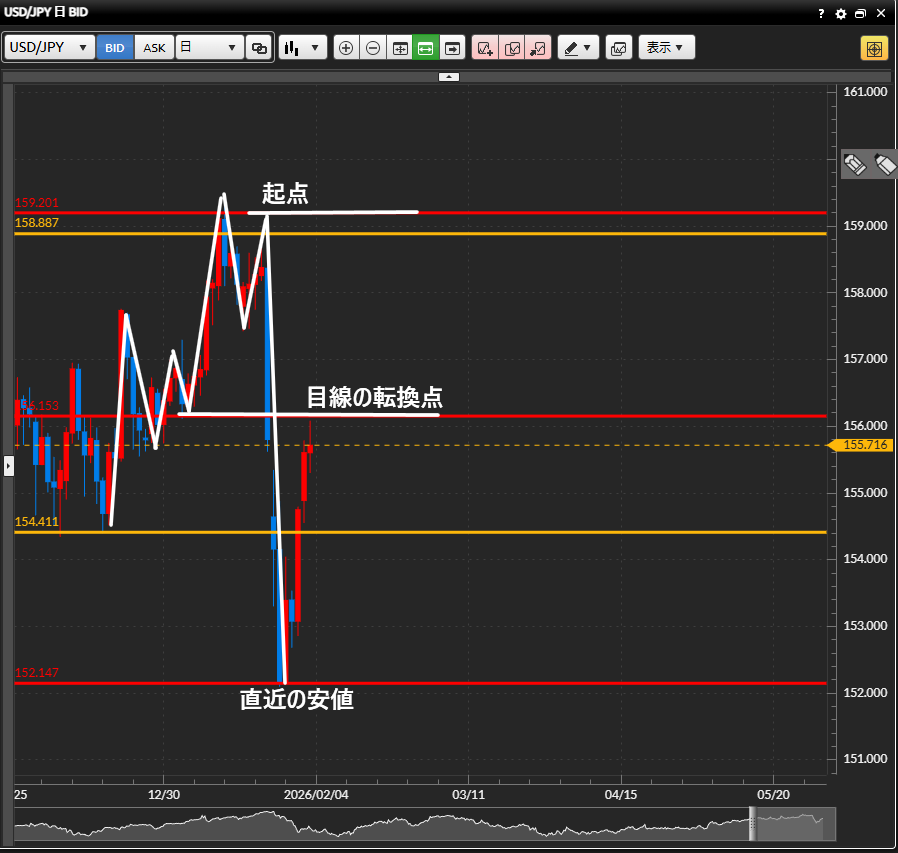The image size is (898, 853).
Task: Open the drawing pen tool dropdown
Action: [577, 48]
